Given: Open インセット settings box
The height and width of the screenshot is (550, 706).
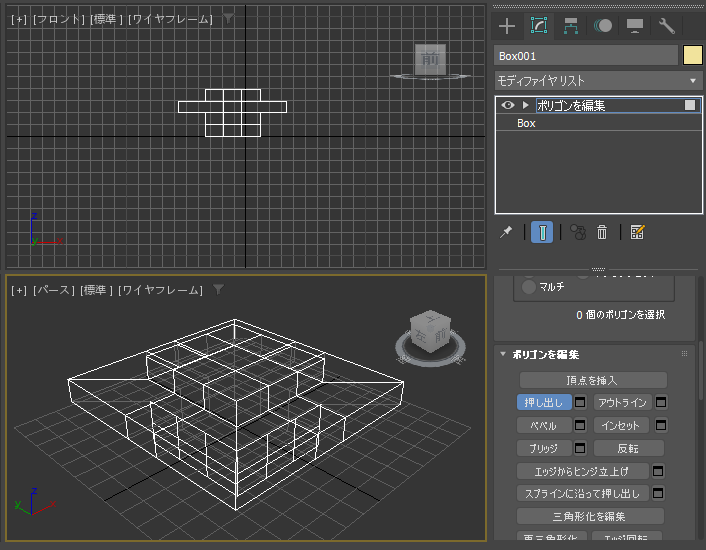Looking at the screenshot, I should click(x=661, y=425).
